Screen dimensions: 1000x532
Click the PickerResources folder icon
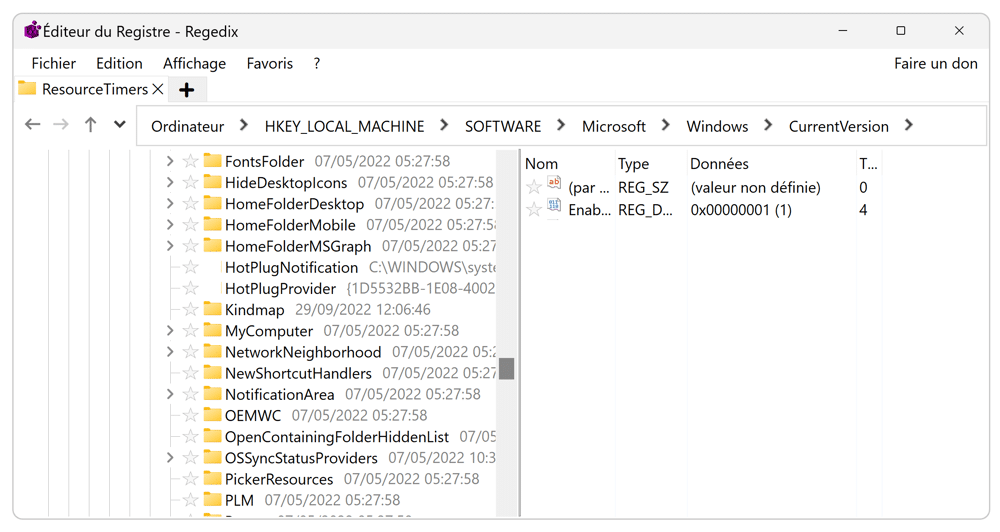click(212, 478)
